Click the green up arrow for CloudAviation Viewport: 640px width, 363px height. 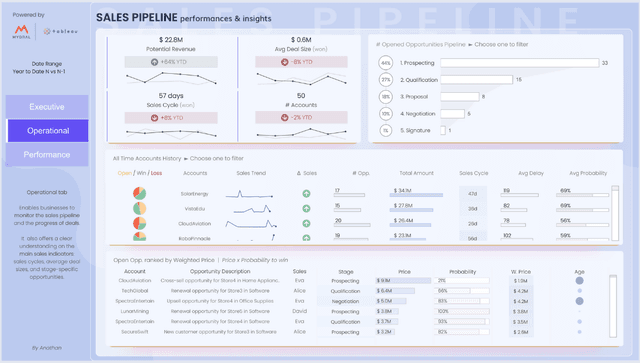coord(306,224)
